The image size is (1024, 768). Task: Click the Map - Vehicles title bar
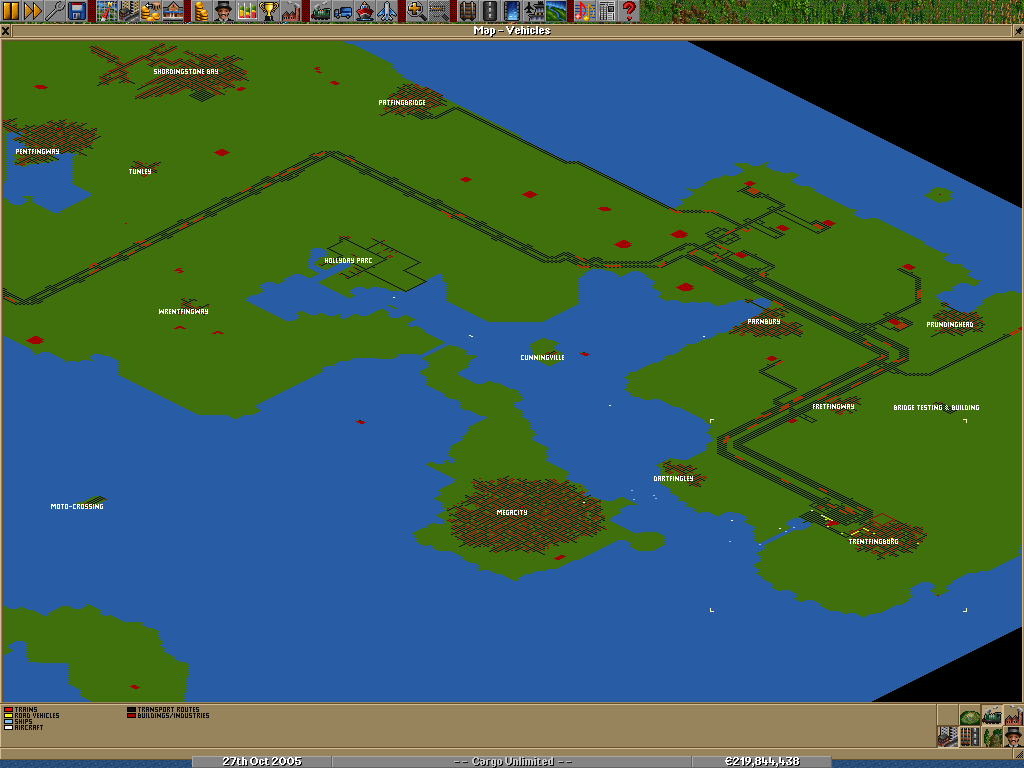point(512,31)
